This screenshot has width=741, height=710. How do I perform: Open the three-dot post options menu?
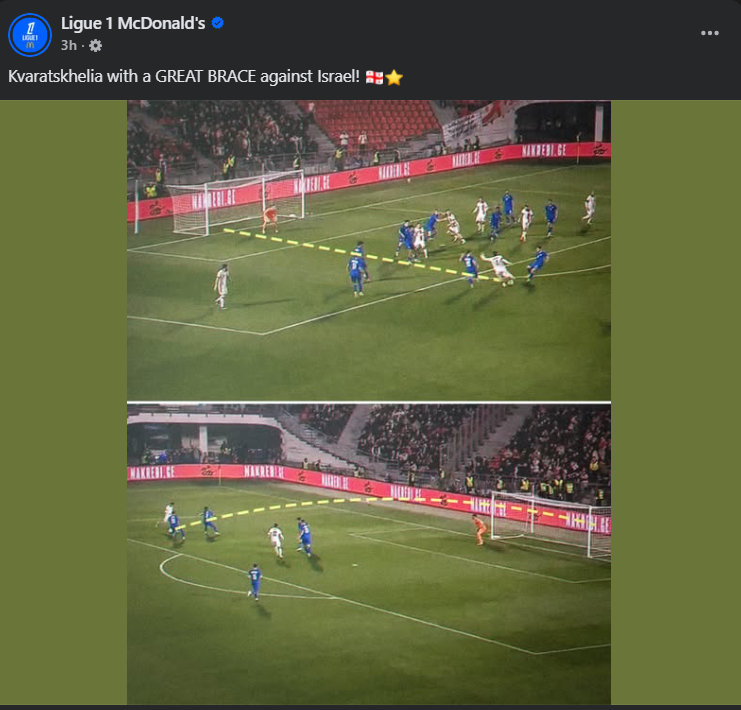[709, 33]
